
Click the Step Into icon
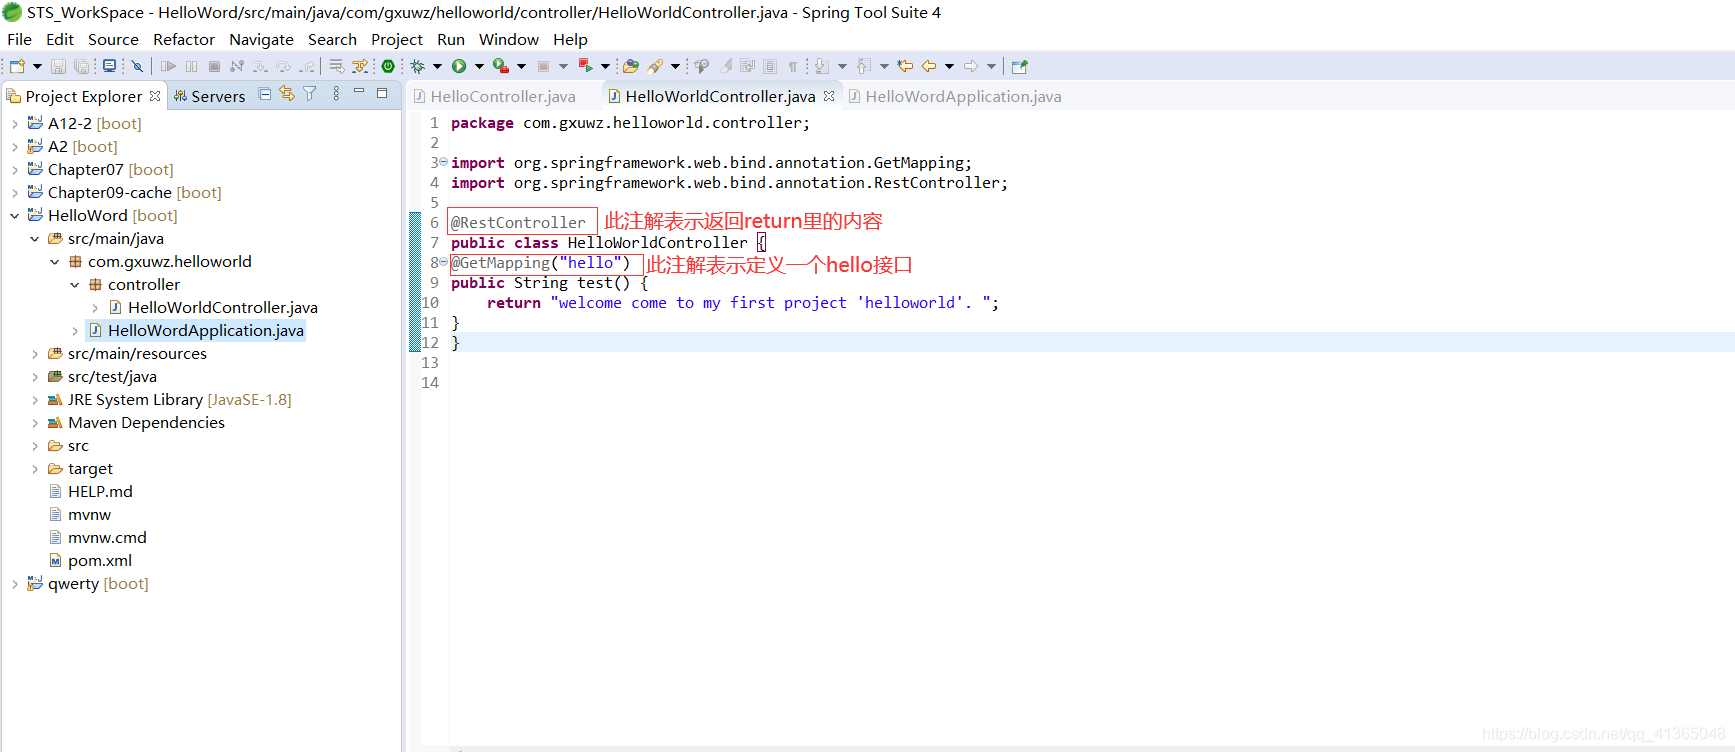[260, 66]
